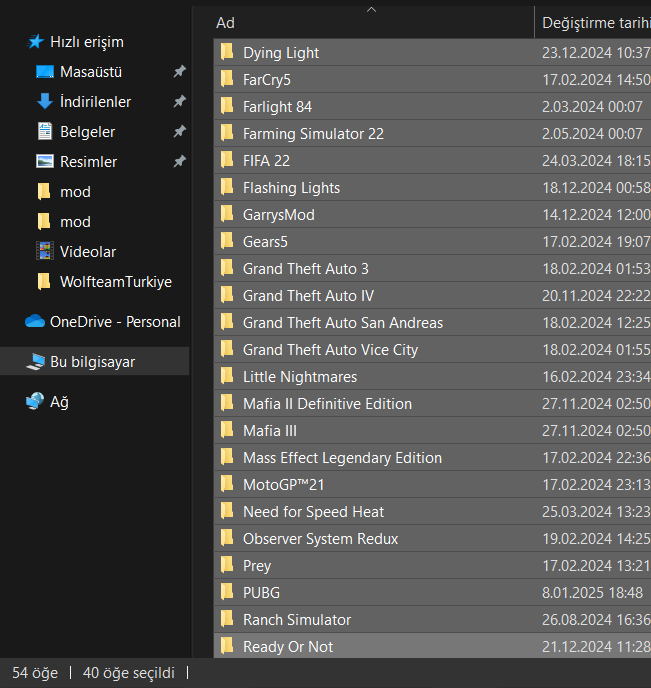Select the MotoGP™21 folder name

pos(283,484)
